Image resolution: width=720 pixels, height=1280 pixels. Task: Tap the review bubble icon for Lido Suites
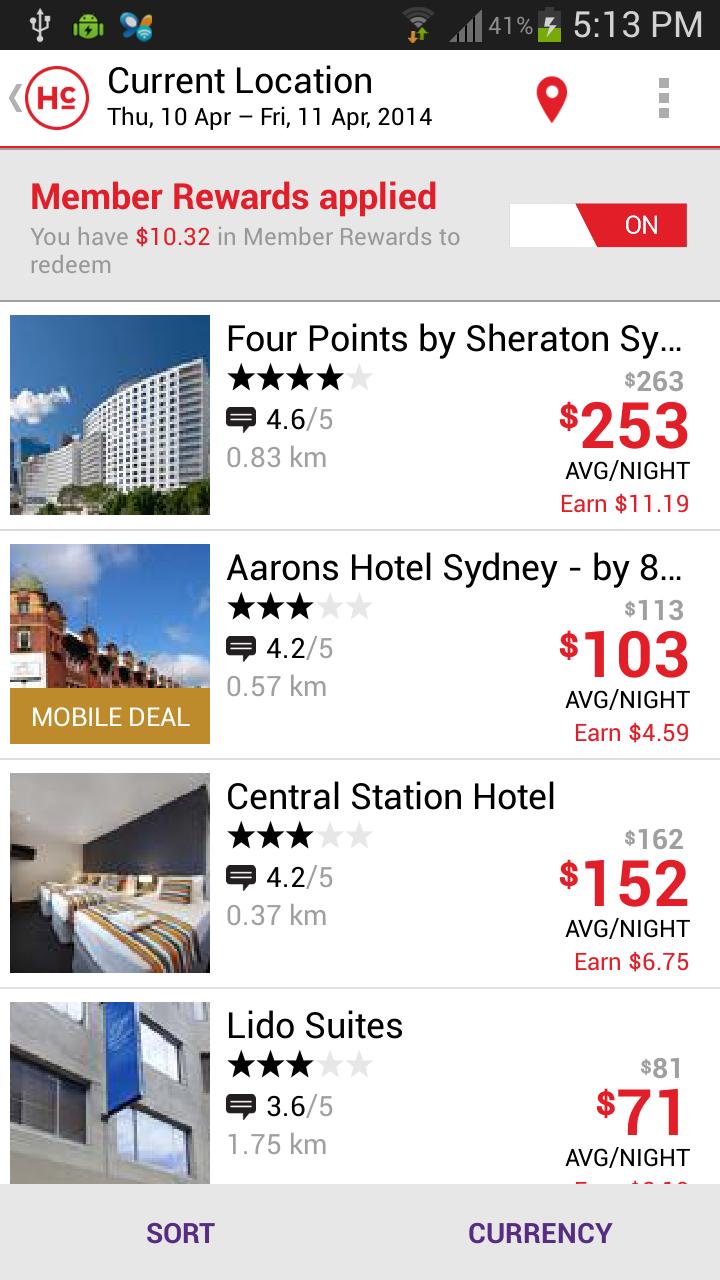click(x=241, y=1106)
